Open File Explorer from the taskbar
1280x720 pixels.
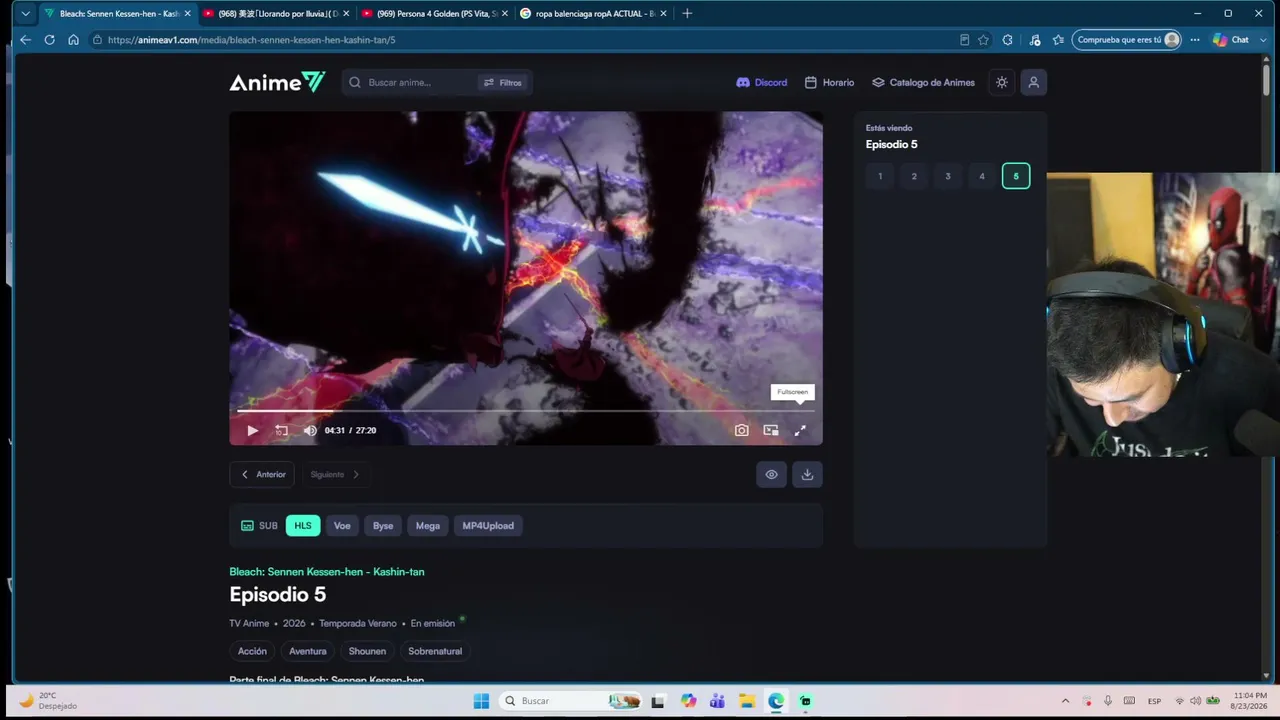[746, 701]
